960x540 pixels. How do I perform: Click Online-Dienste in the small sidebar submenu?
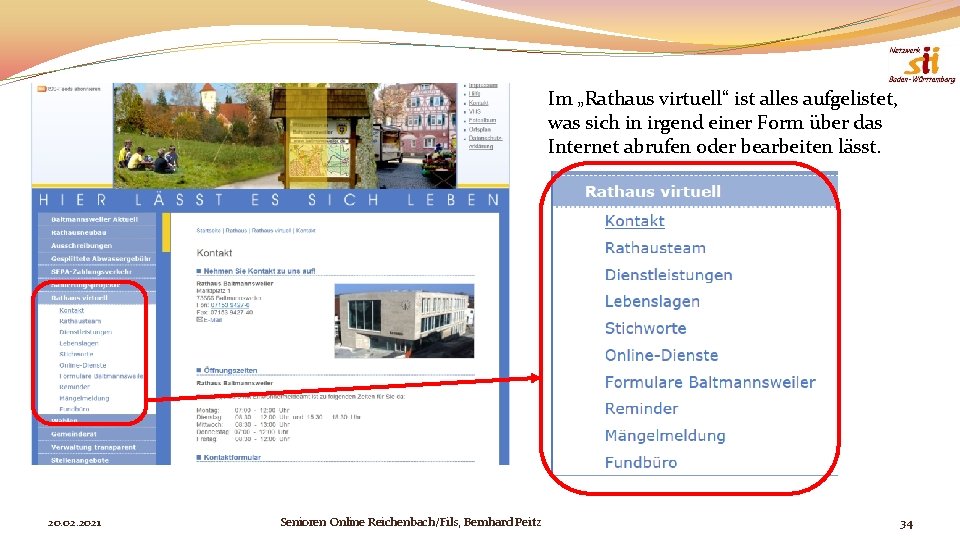(83, 366)
